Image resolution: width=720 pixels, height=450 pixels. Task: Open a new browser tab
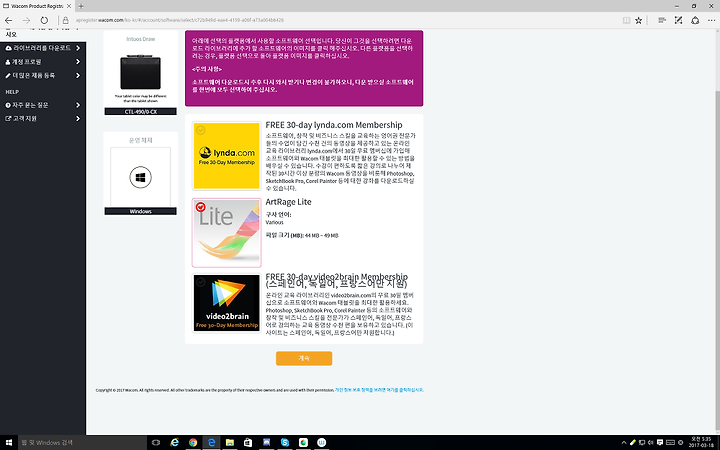point(81,6)
